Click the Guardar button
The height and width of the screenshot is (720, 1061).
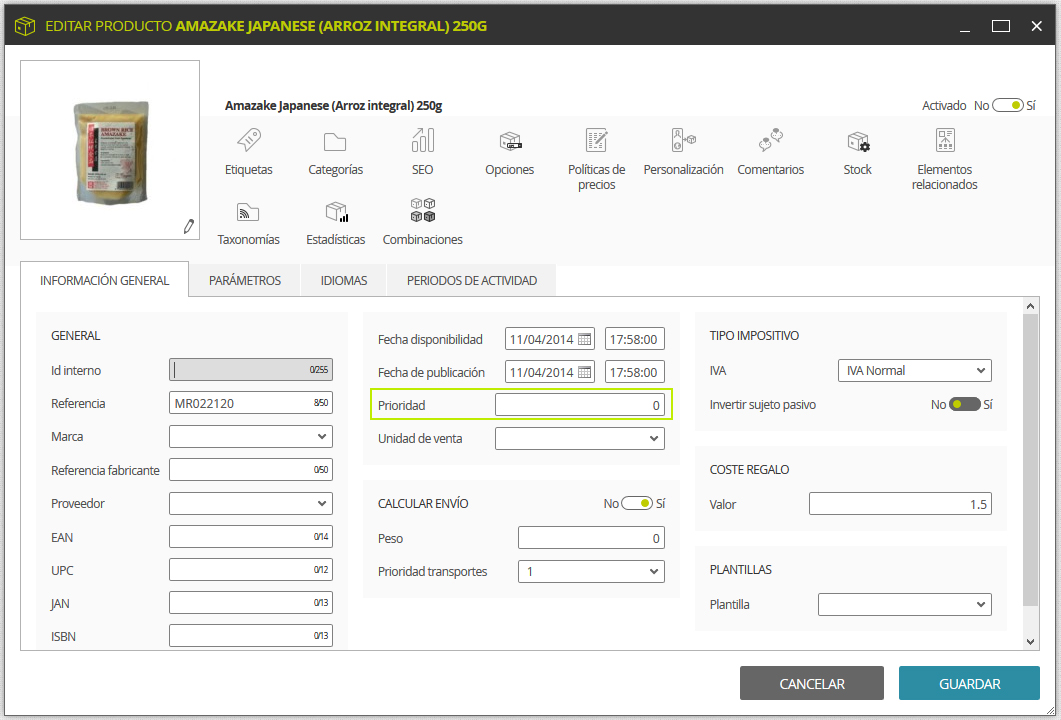pyautogui.click(x=969, y=683)
